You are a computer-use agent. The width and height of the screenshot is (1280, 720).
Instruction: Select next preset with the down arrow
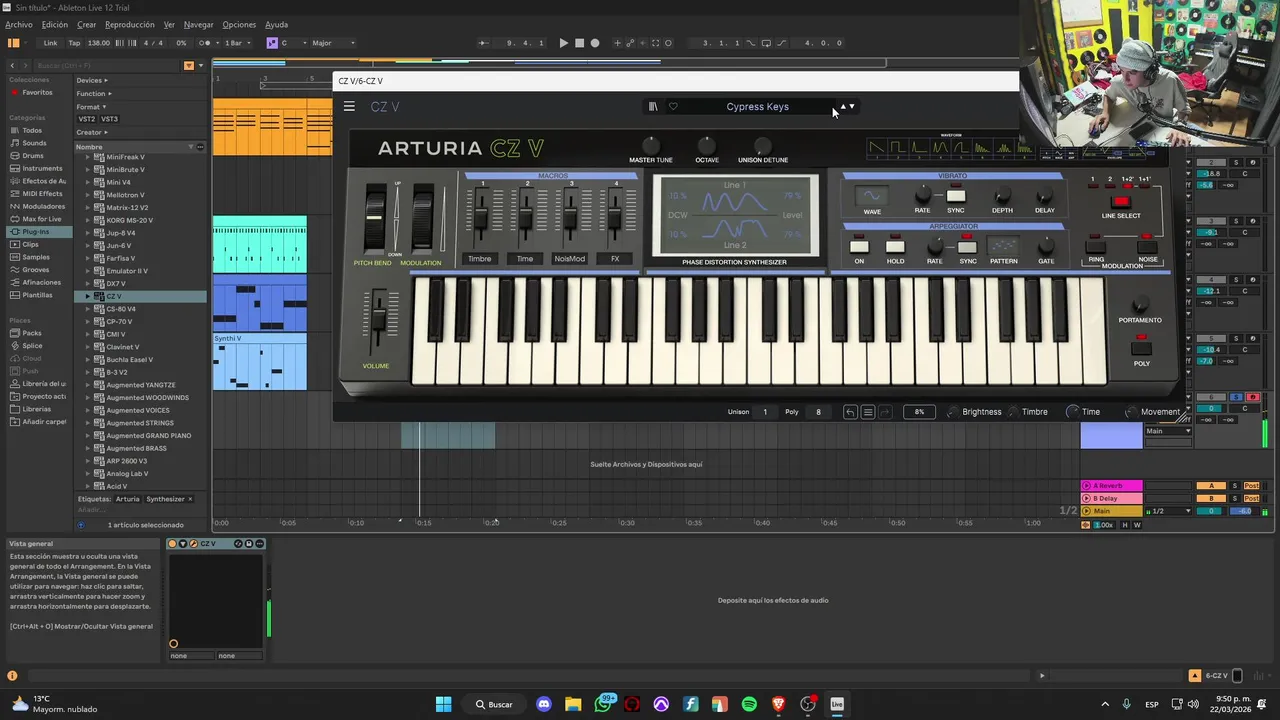852,106
